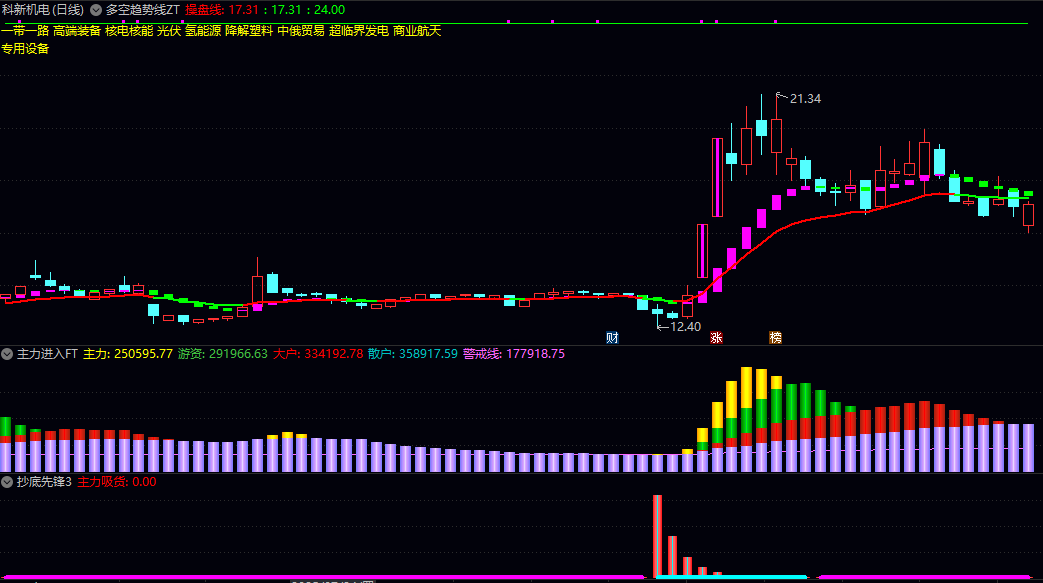The width and height of the screenshot is (1043, 583).
Task: Click the 散户: 358917.59 value
Action: [x=413, y=354]
